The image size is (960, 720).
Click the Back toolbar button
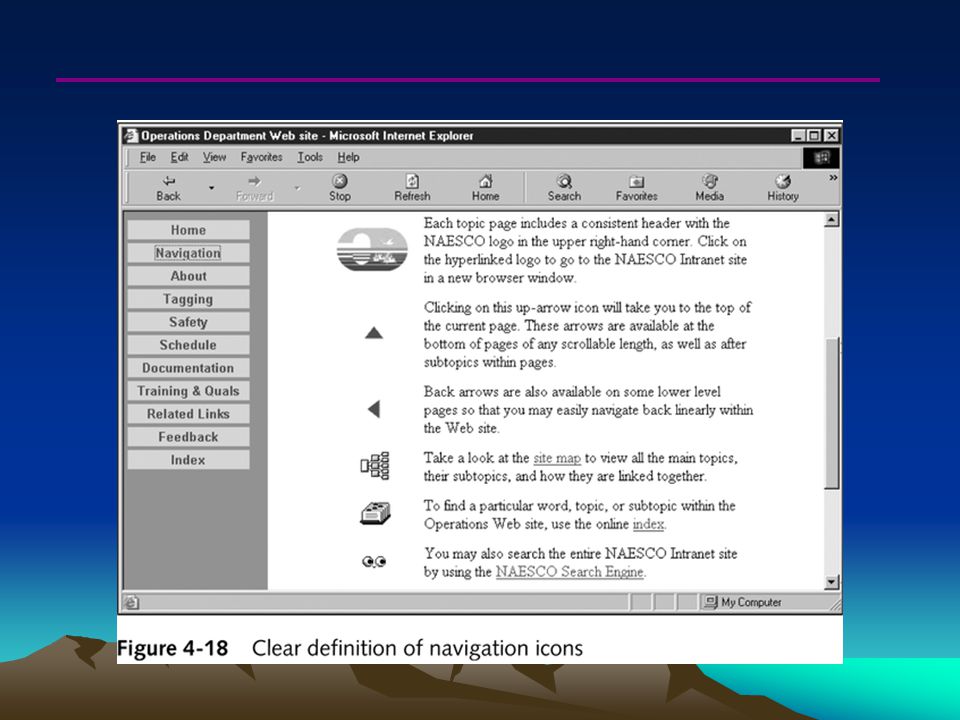(168, 188)
